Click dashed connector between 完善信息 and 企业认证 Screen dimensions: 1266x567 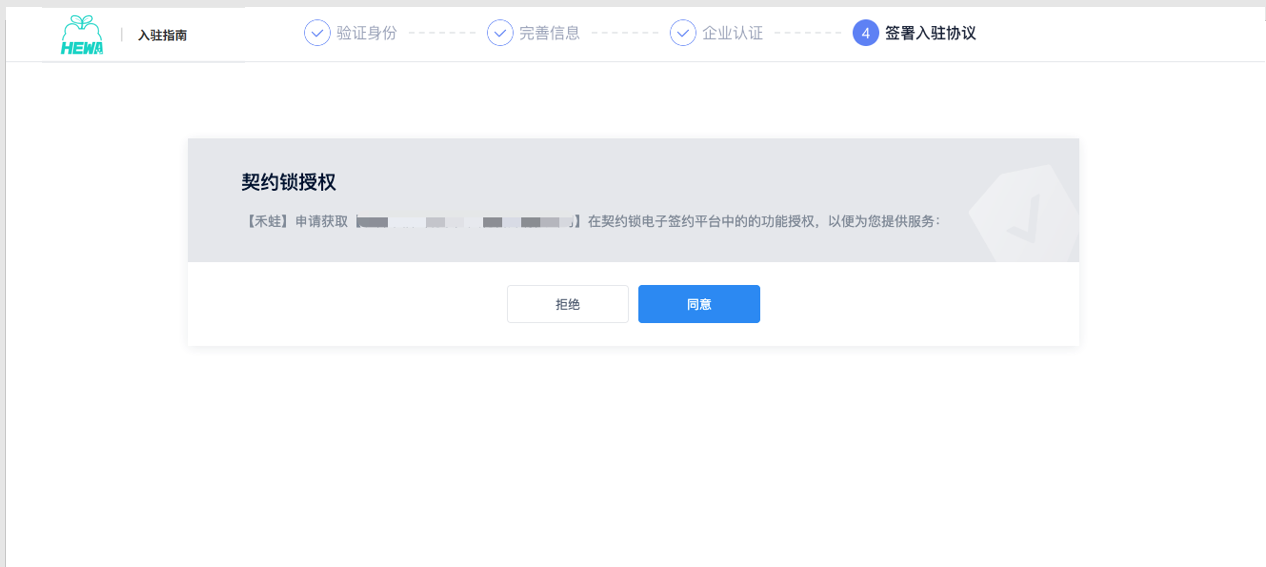pos(625,33)
